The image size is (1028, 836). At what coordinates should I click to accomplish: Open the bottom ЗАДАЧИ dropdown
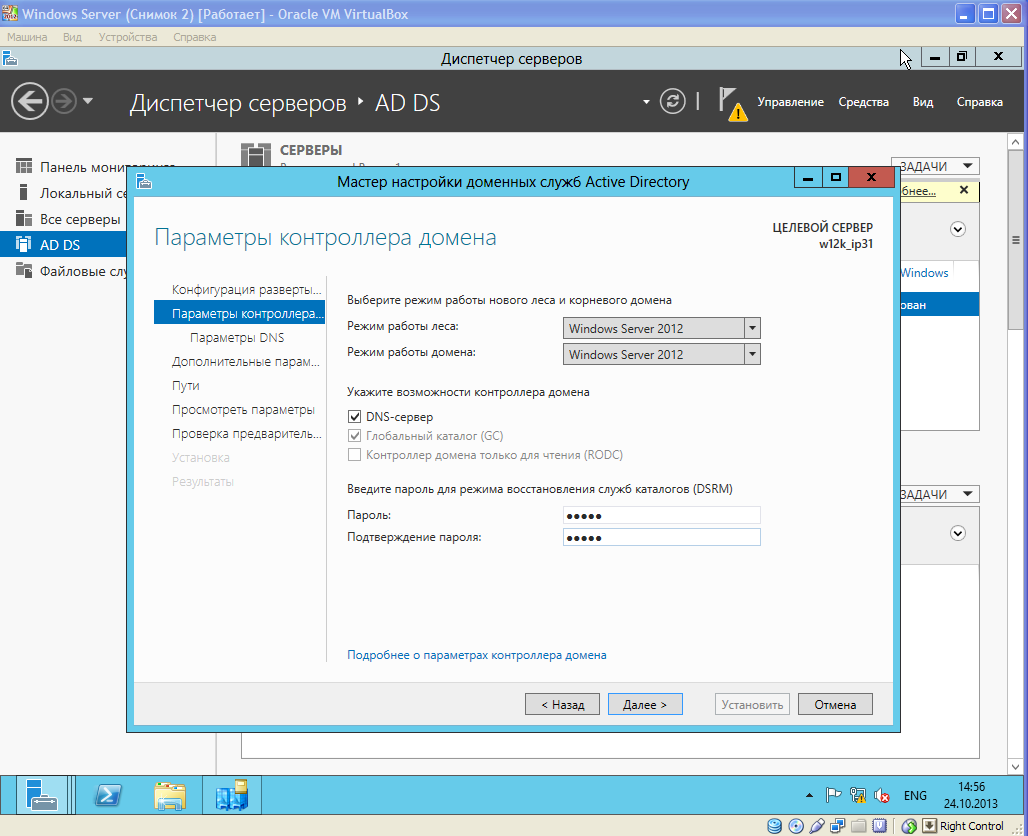(939, 494)
